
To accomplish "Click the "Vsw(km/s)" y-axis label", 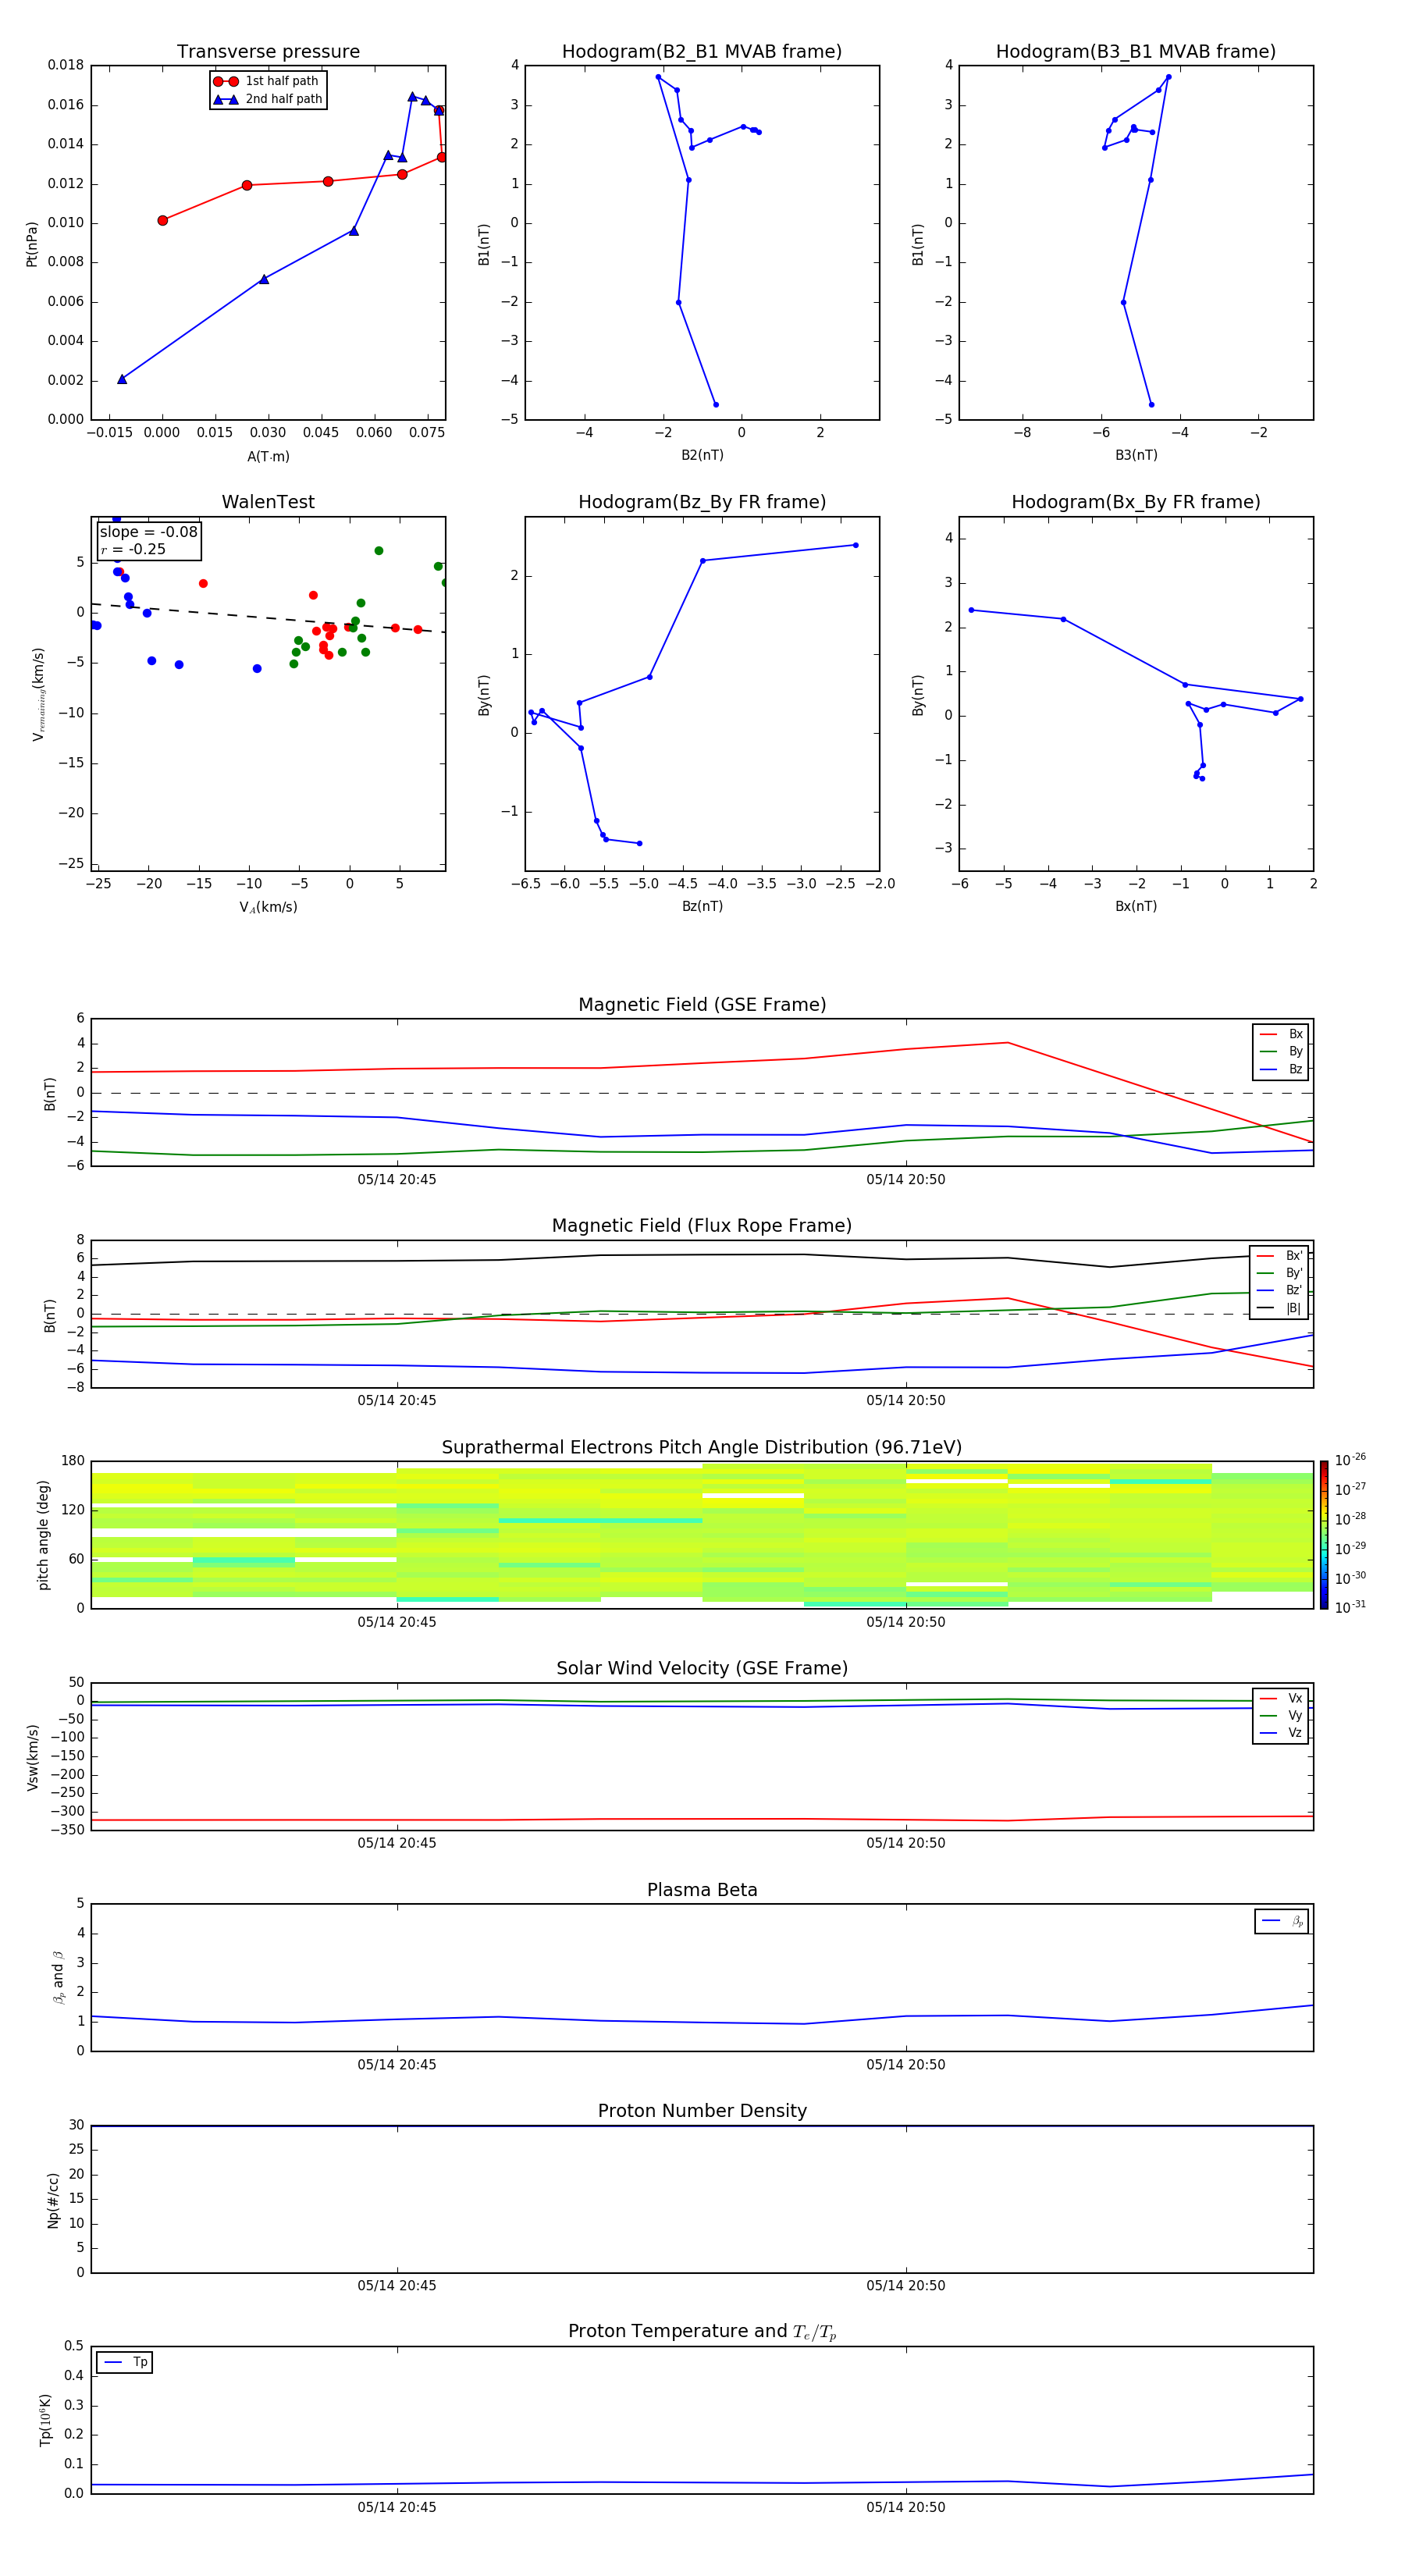I will [31, 1757].
